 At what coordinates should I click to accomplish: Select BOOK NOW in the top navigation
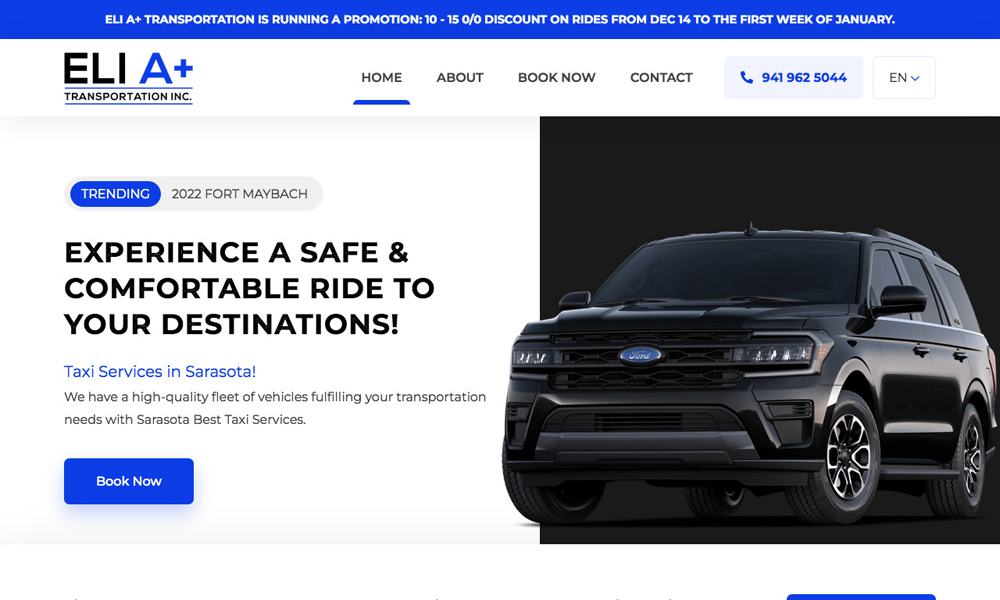tap(556, 78)
